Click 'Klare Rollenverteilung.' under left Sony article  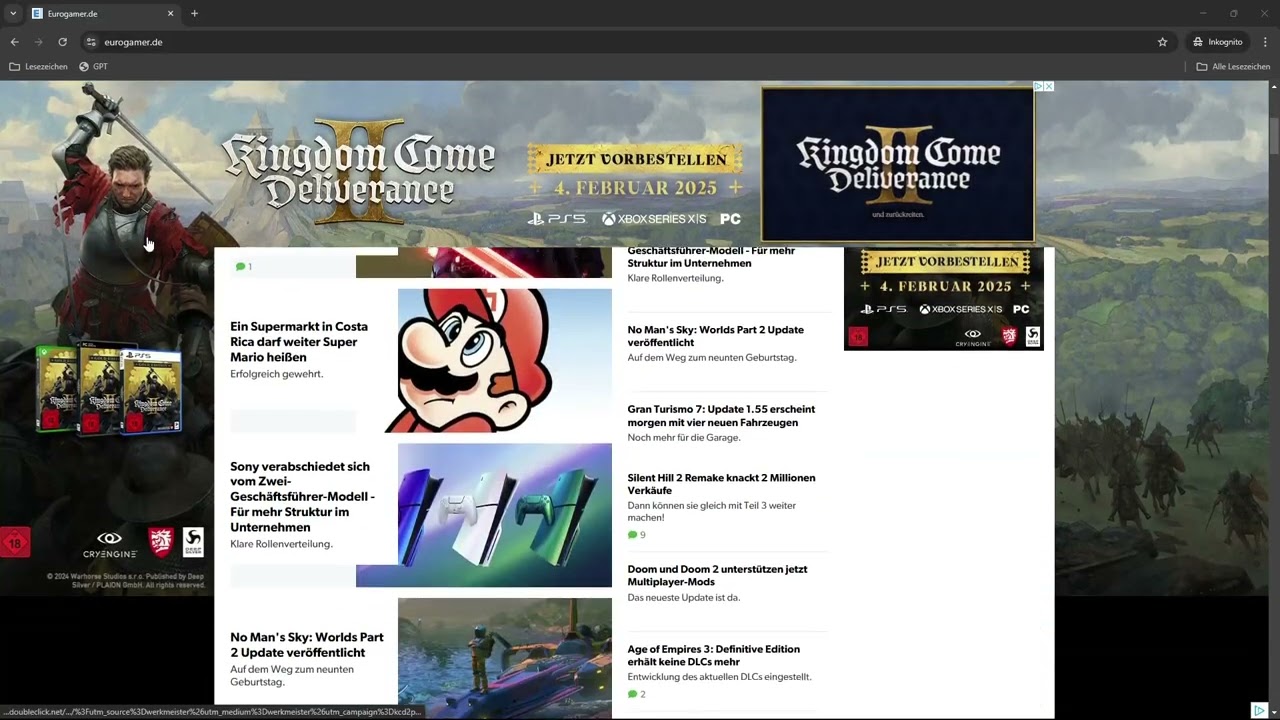(x=281, y=544)
